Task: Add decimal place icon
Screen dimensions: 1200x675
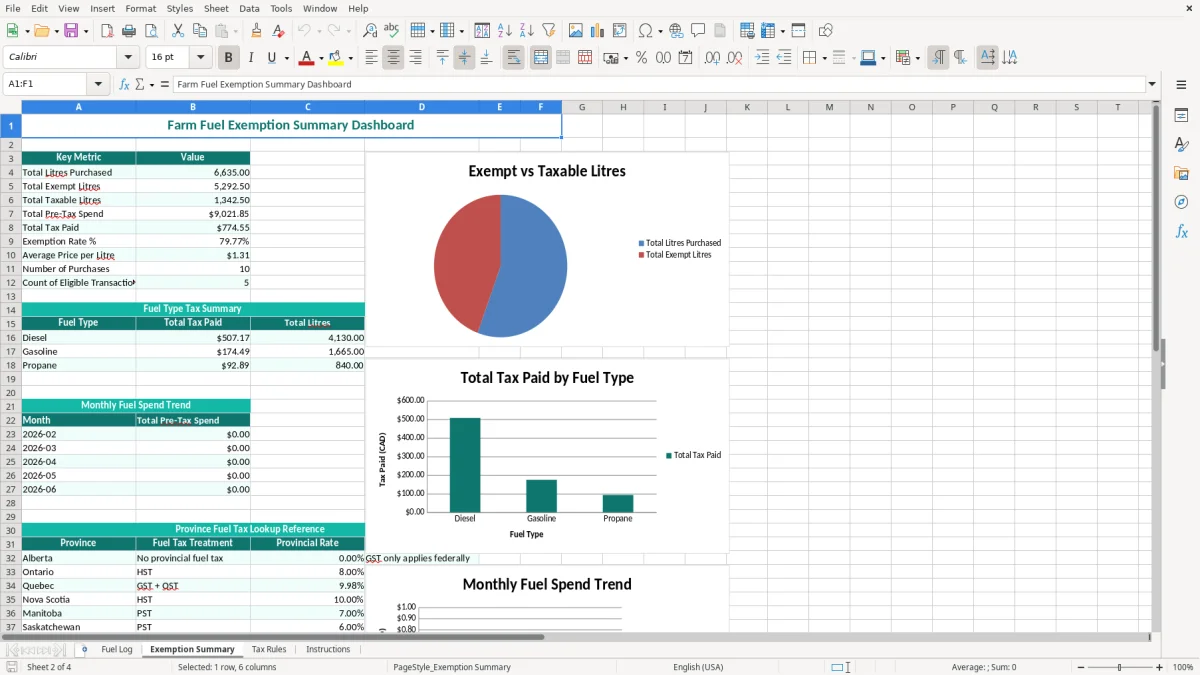Action: coord(712,58)
